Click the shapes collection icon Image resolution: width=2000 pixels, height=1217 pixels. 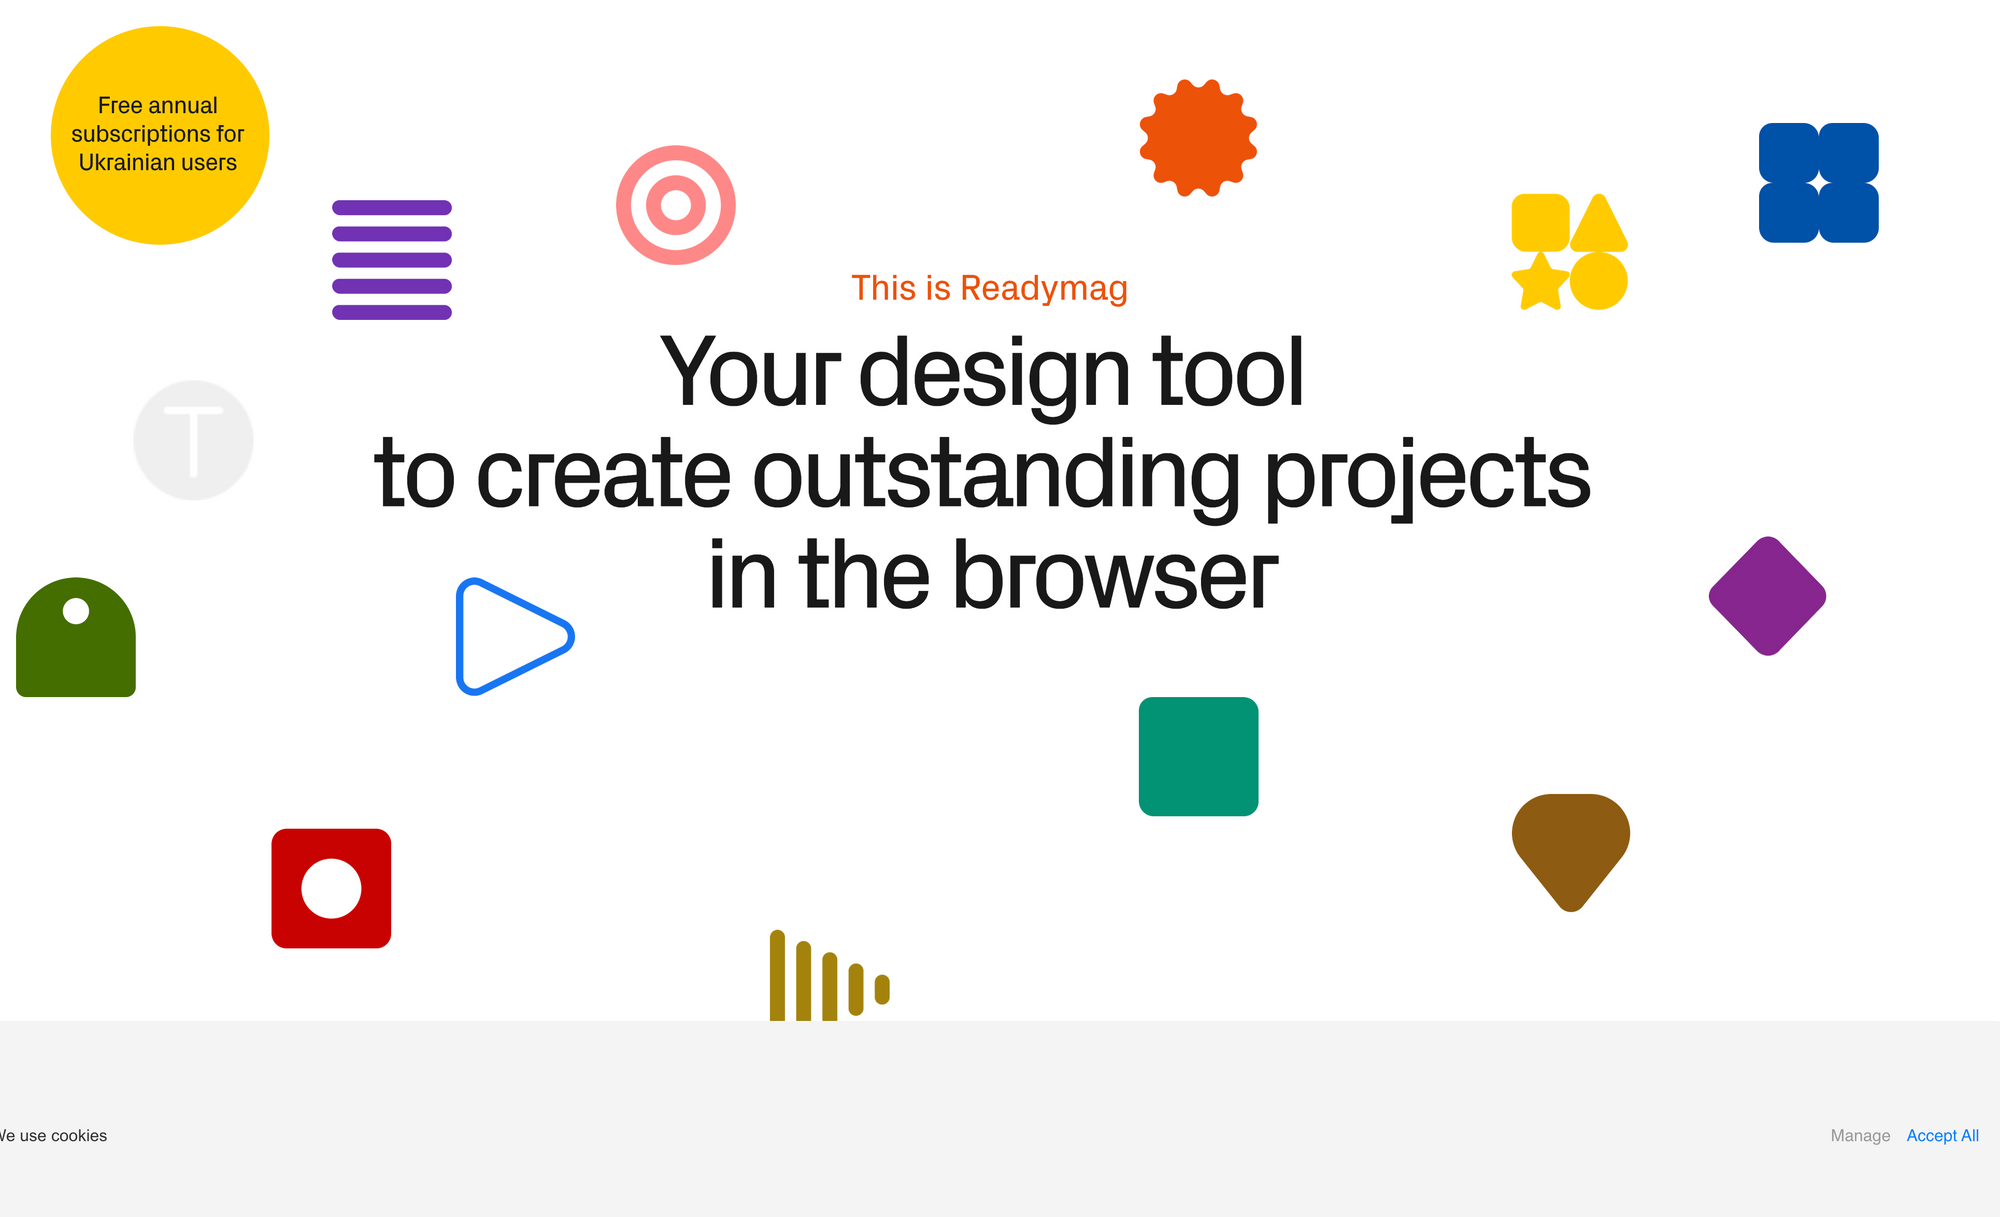[1567, 249]
